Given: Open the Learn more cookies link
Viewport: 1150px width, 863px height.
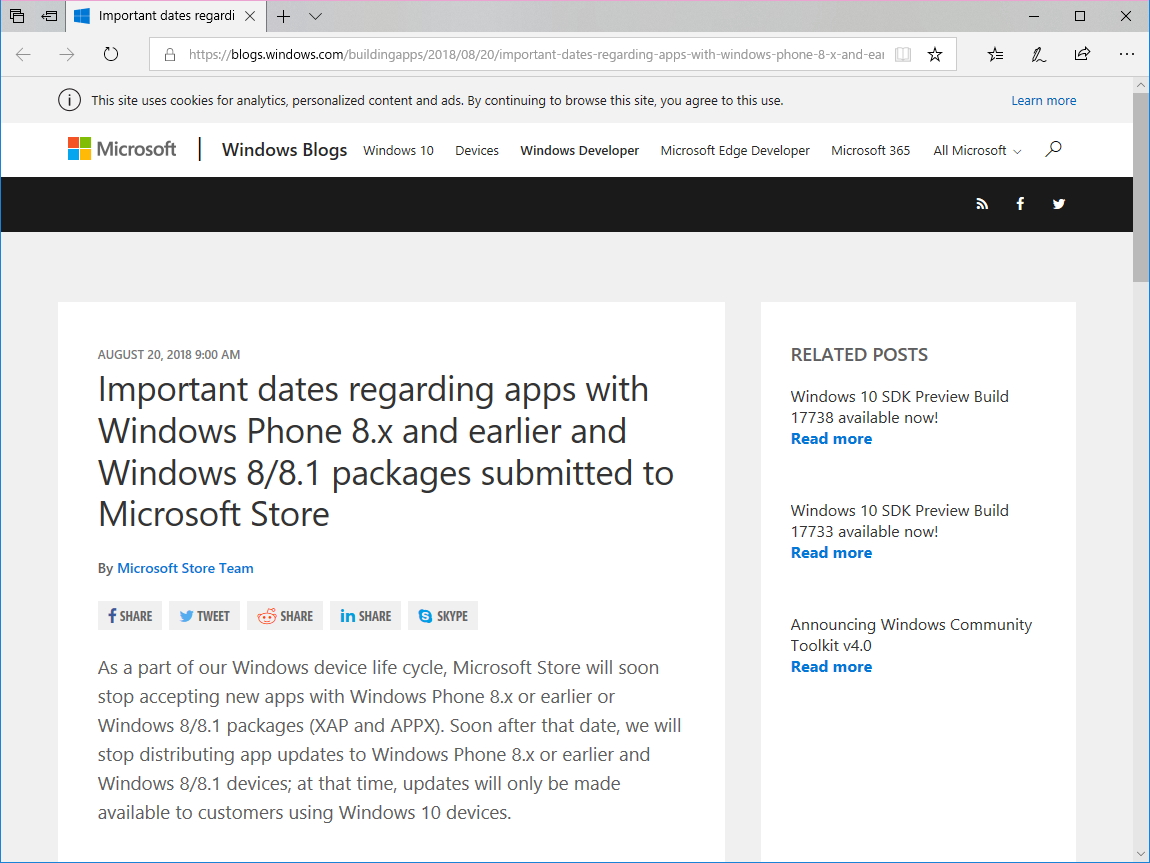Looking at the screenshot, I should 1044,100.
